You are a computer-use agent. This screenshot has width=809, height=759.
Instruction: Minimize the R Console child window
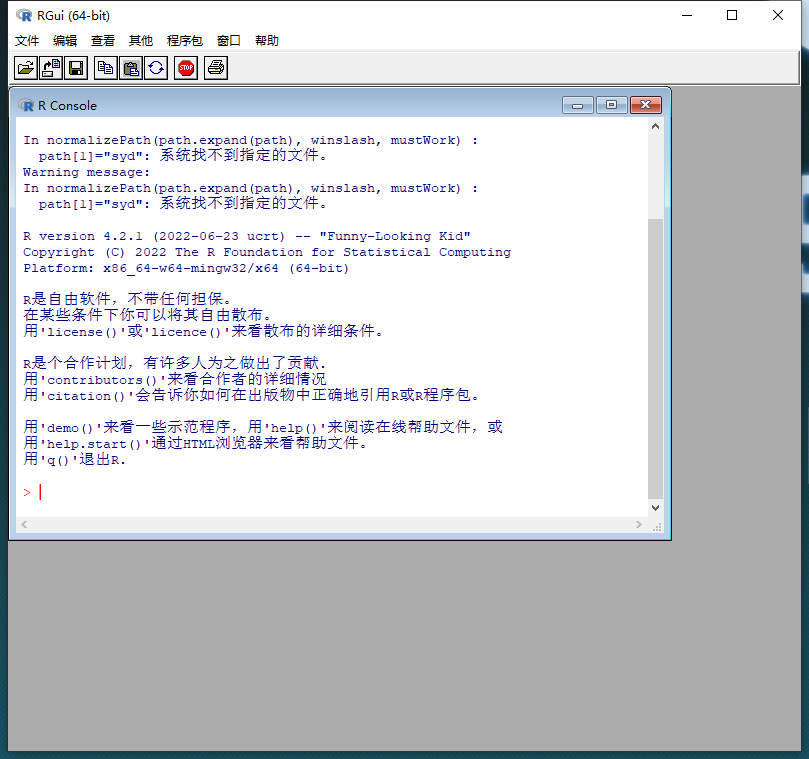tap(578, 105)
